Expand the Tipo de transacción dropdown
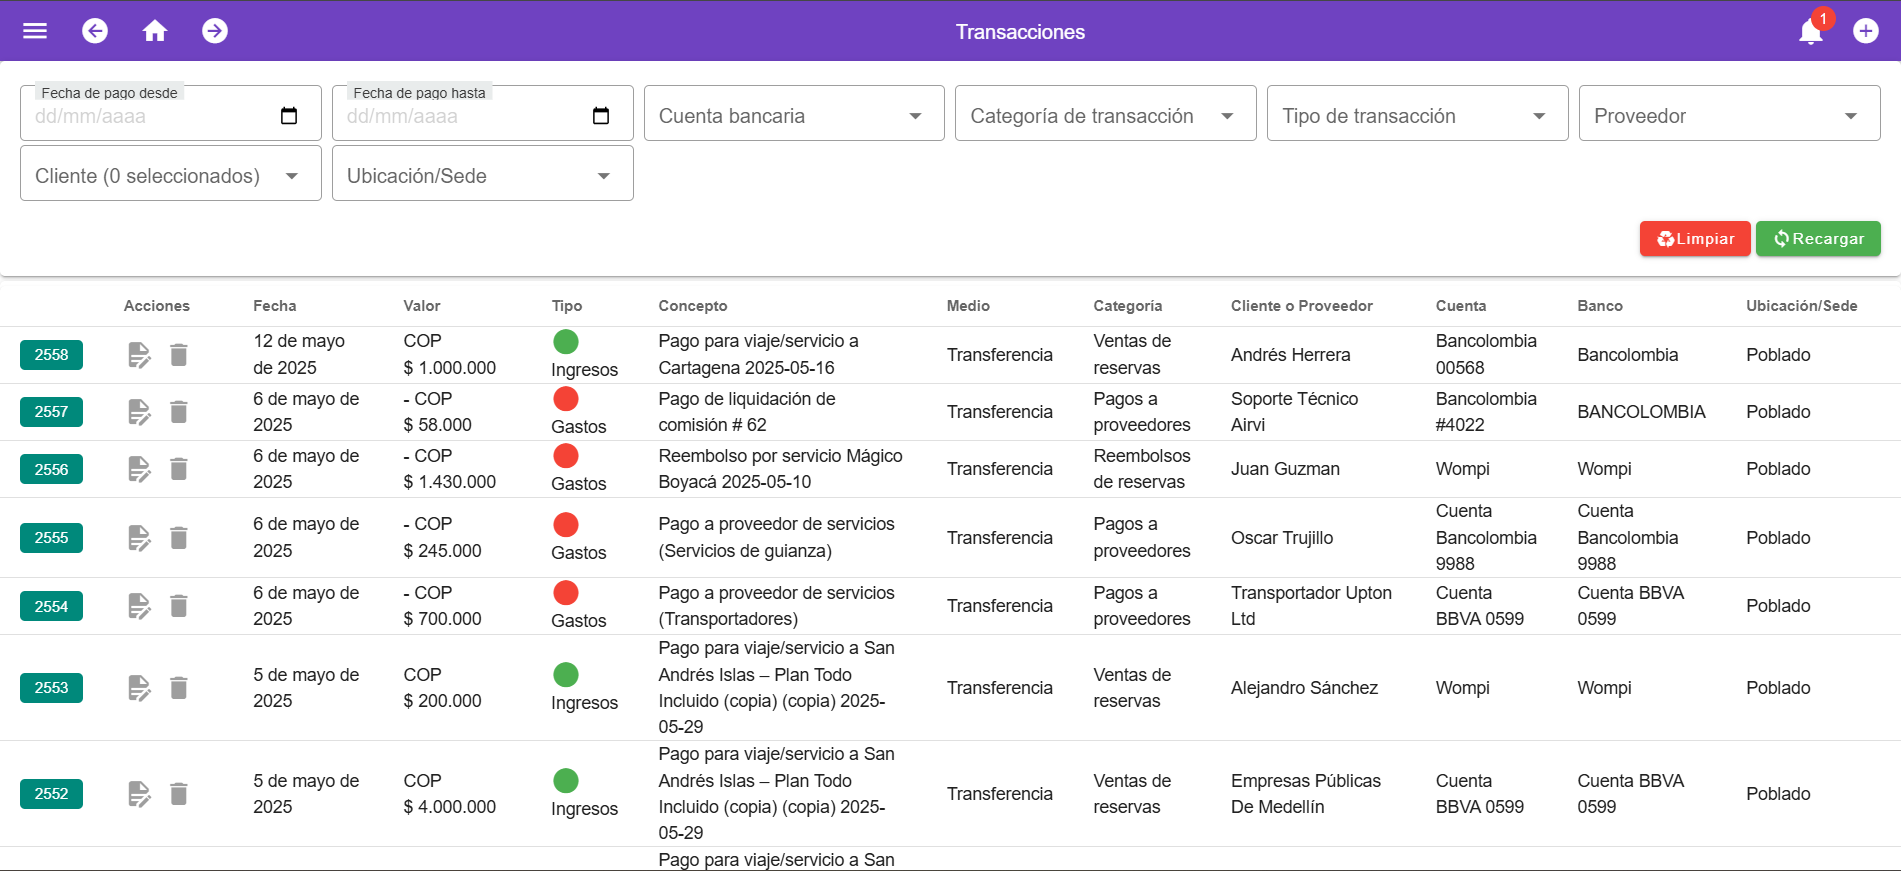The height and width of the screenshot is (871, 1901). click(1417, 116)
